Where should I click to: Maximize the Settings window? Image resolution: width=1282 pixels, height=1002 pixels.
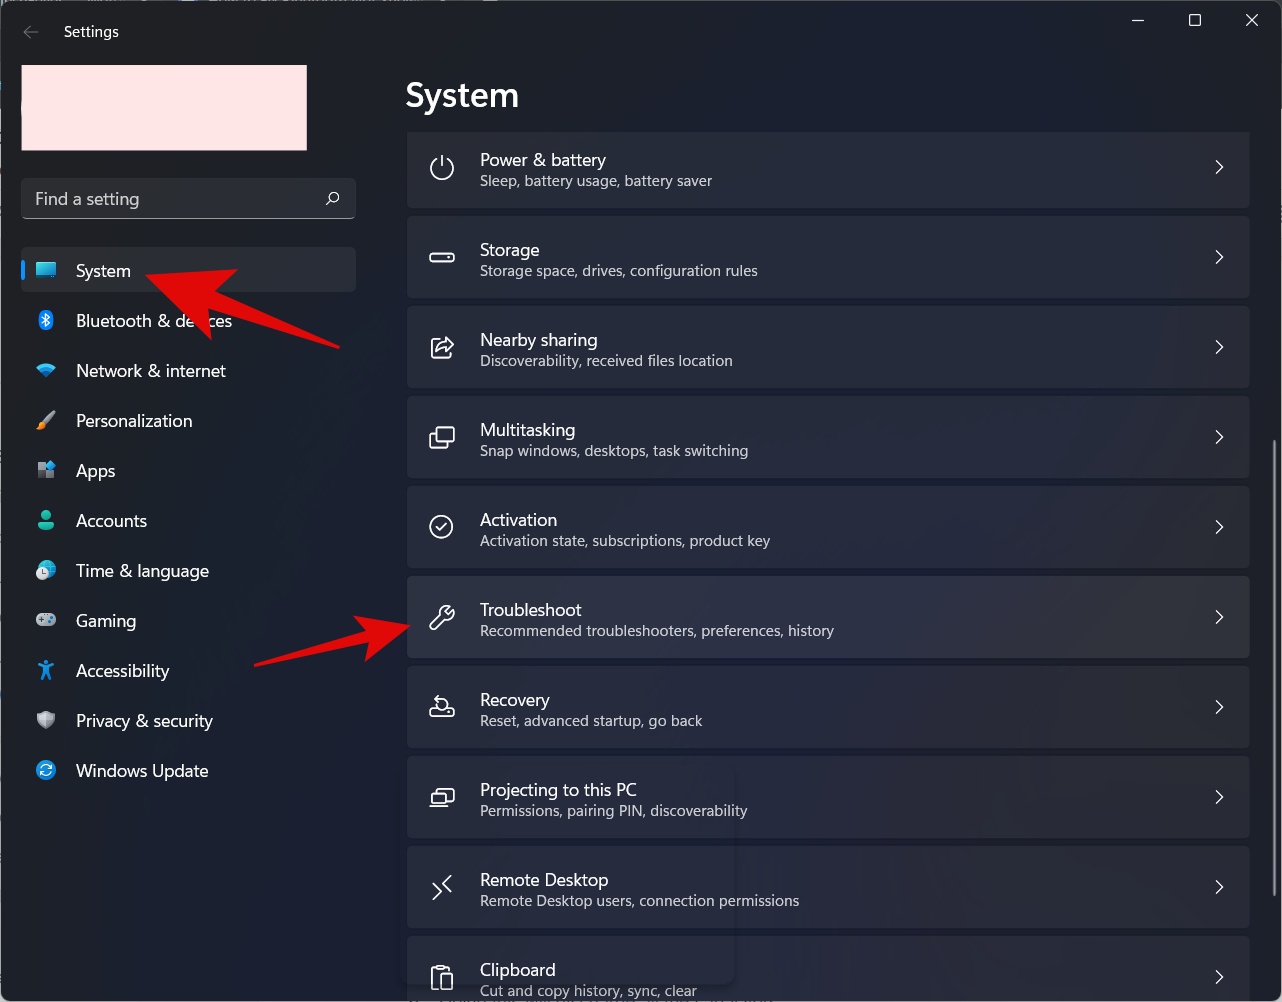[x=1195, y=20]
